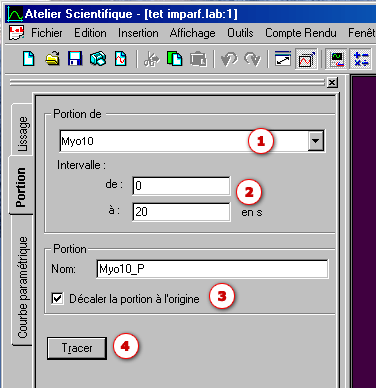
Task: Click the Undo arrow icon
Action: coord(229,59)
